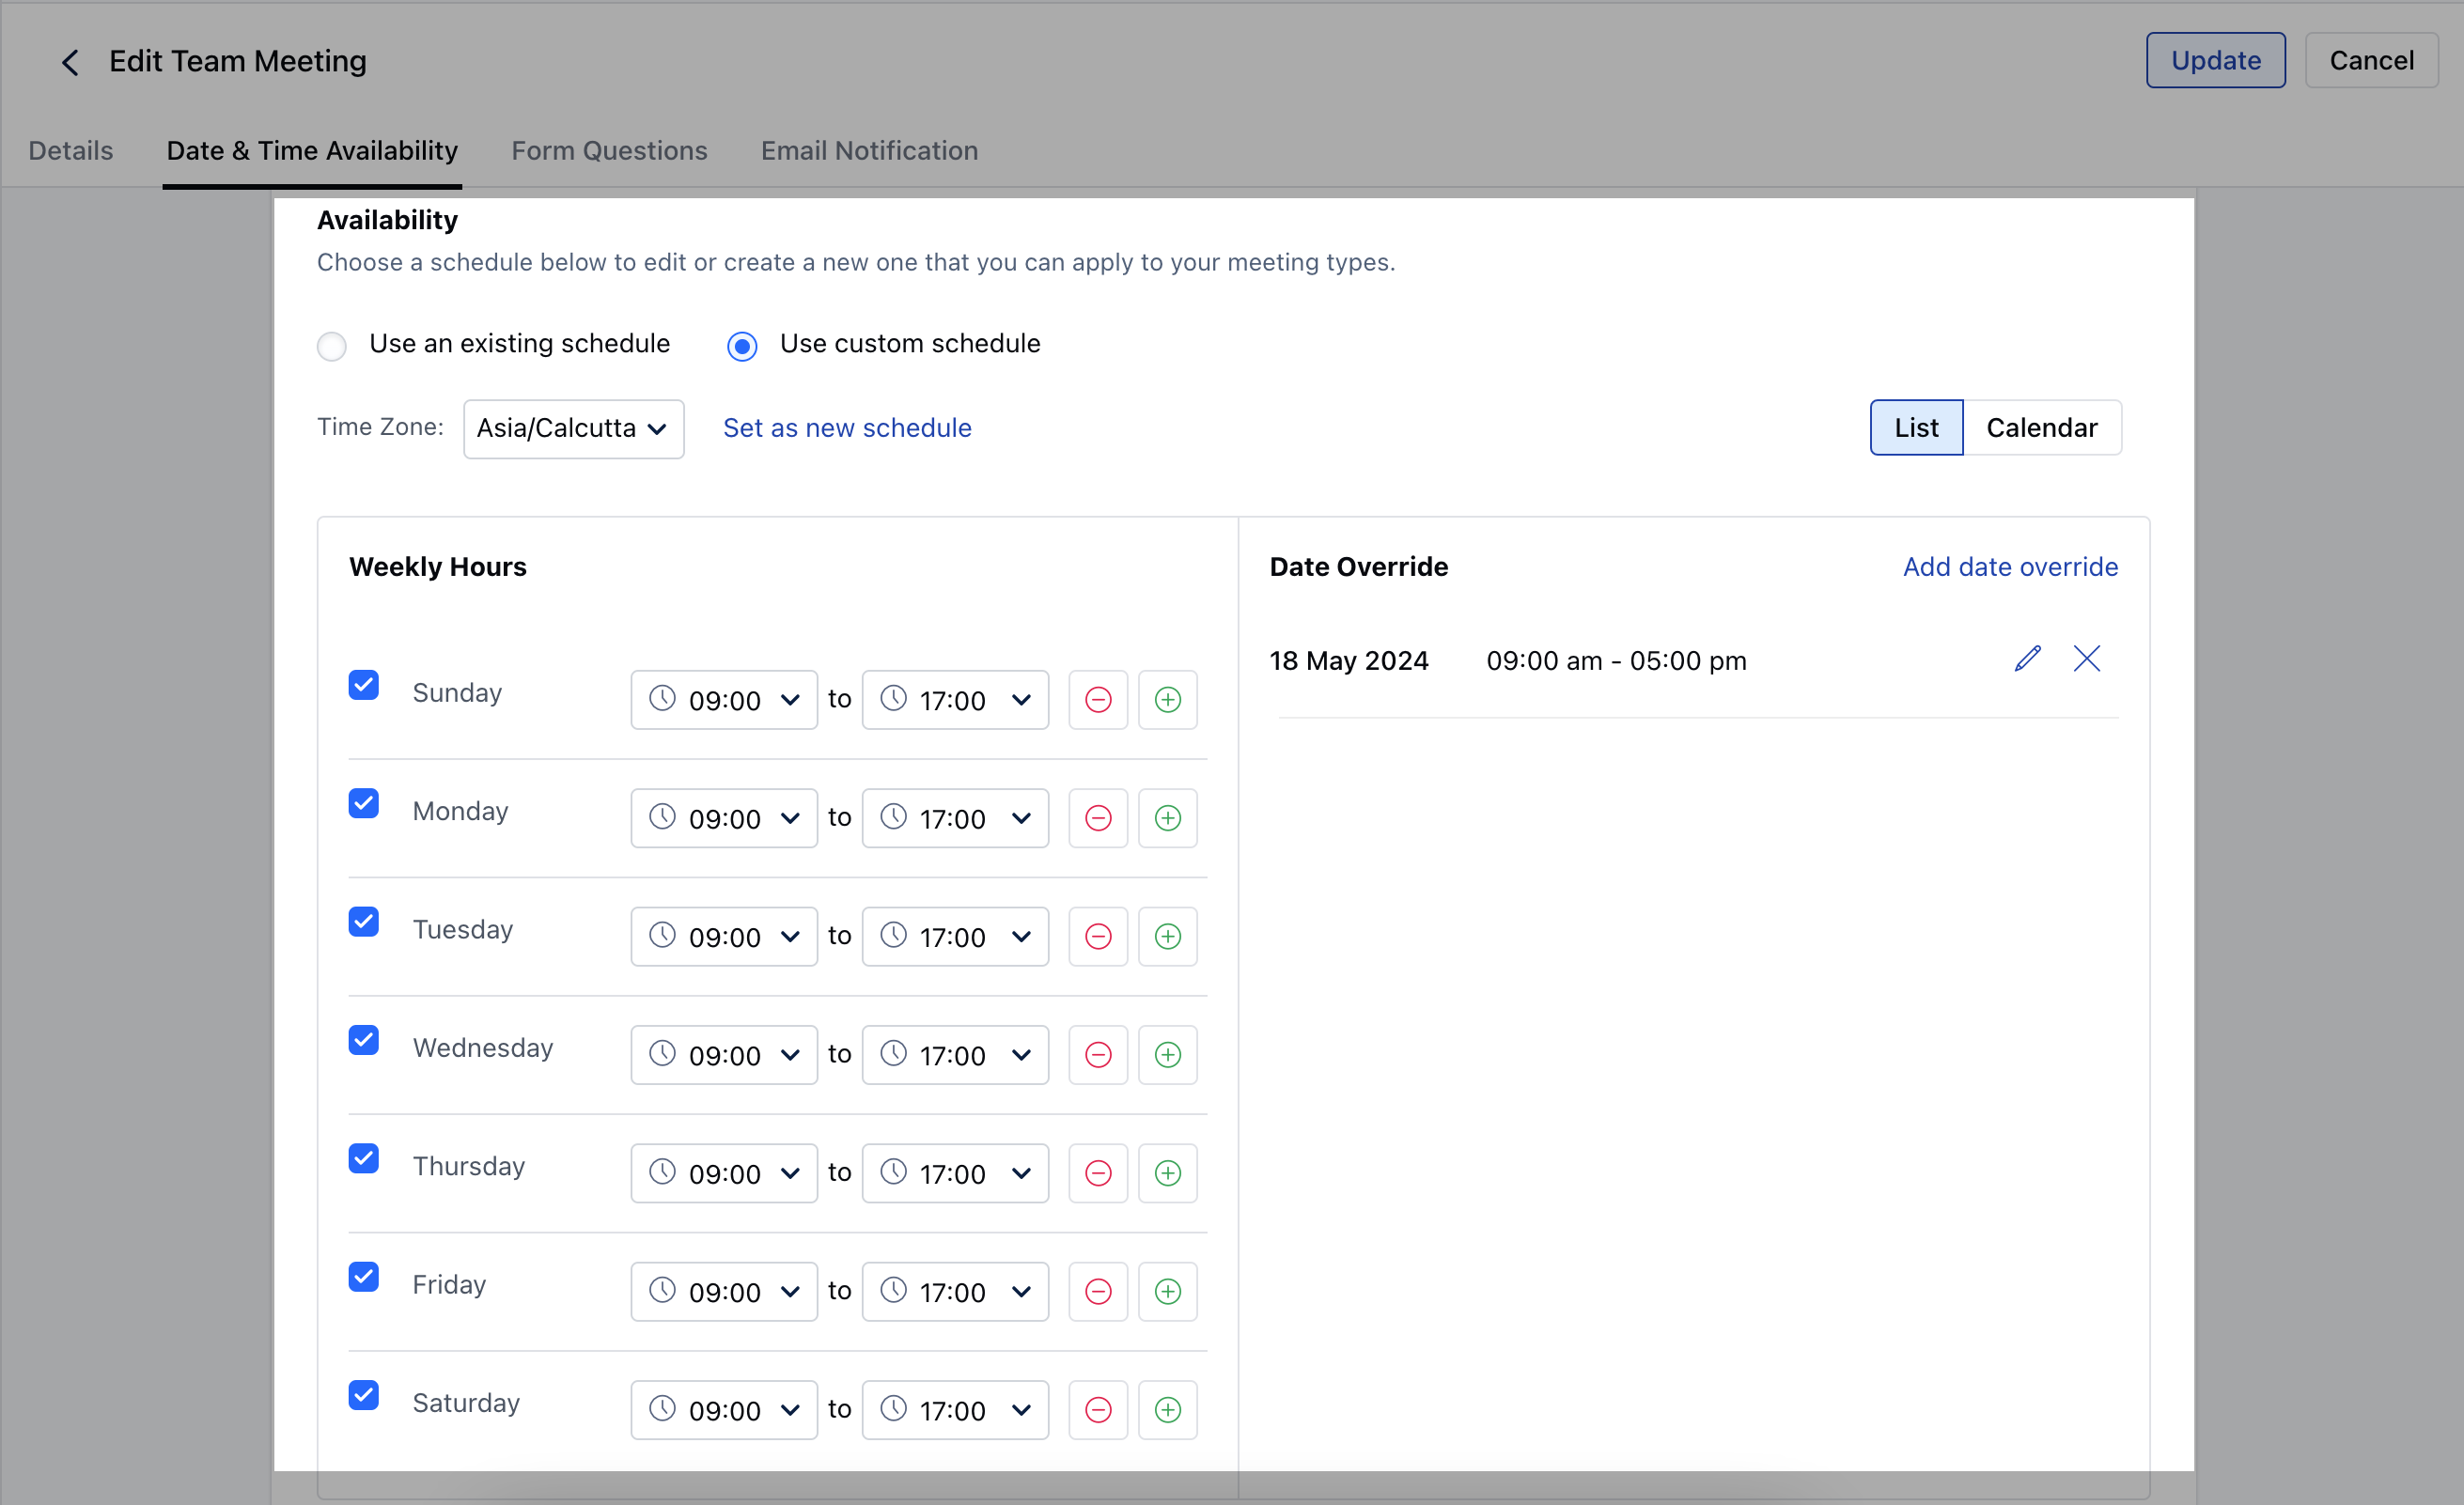Click the Update button
This screenshot has height=1505, width=2464.
click(x=2215, y=61)
